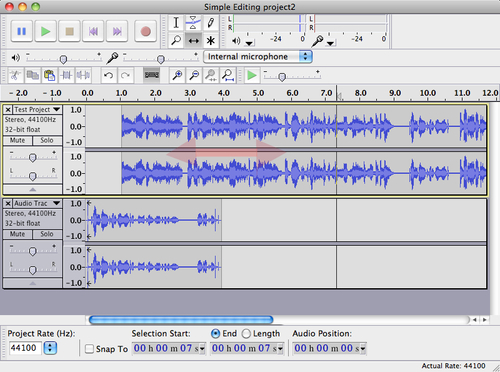Screen dimensions: 500x372
Task: Adjust Test Project track gain slider
Action: [32, 157]
